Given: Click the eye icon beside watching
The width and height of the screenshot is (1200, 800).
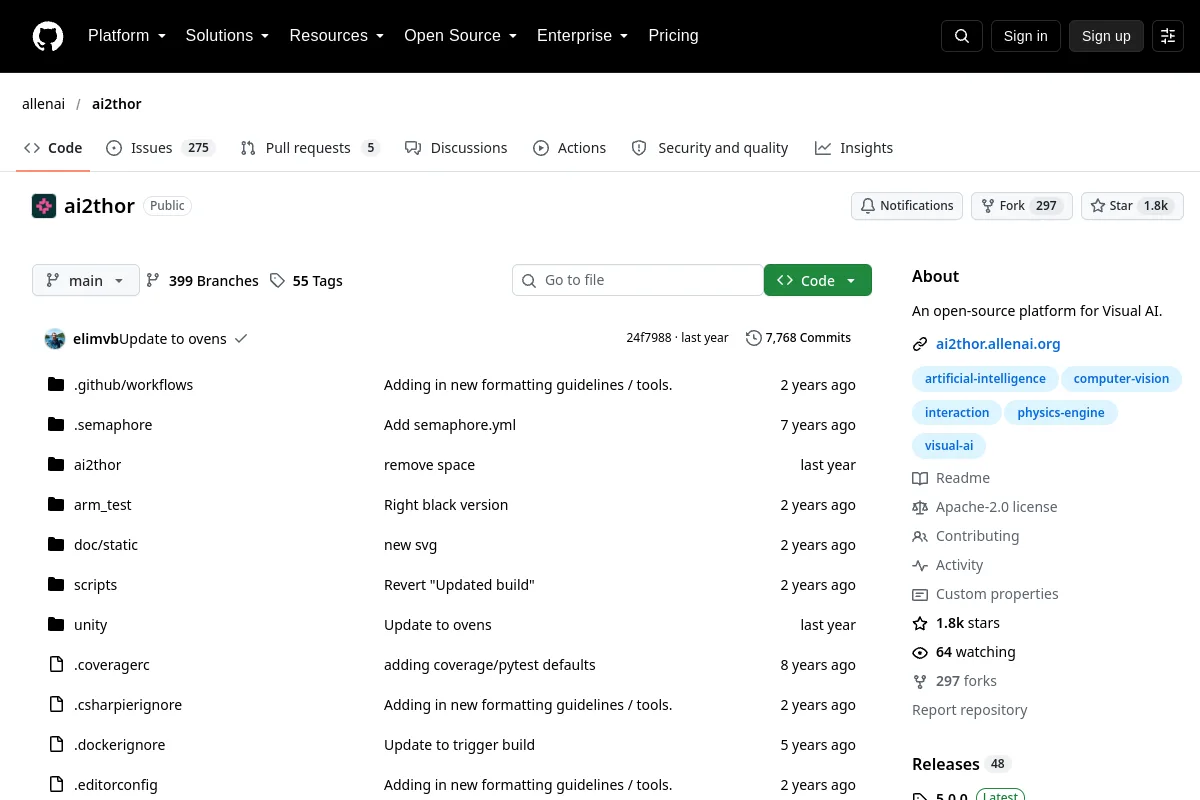Looking at the screenshot, I should coord(920,652).
